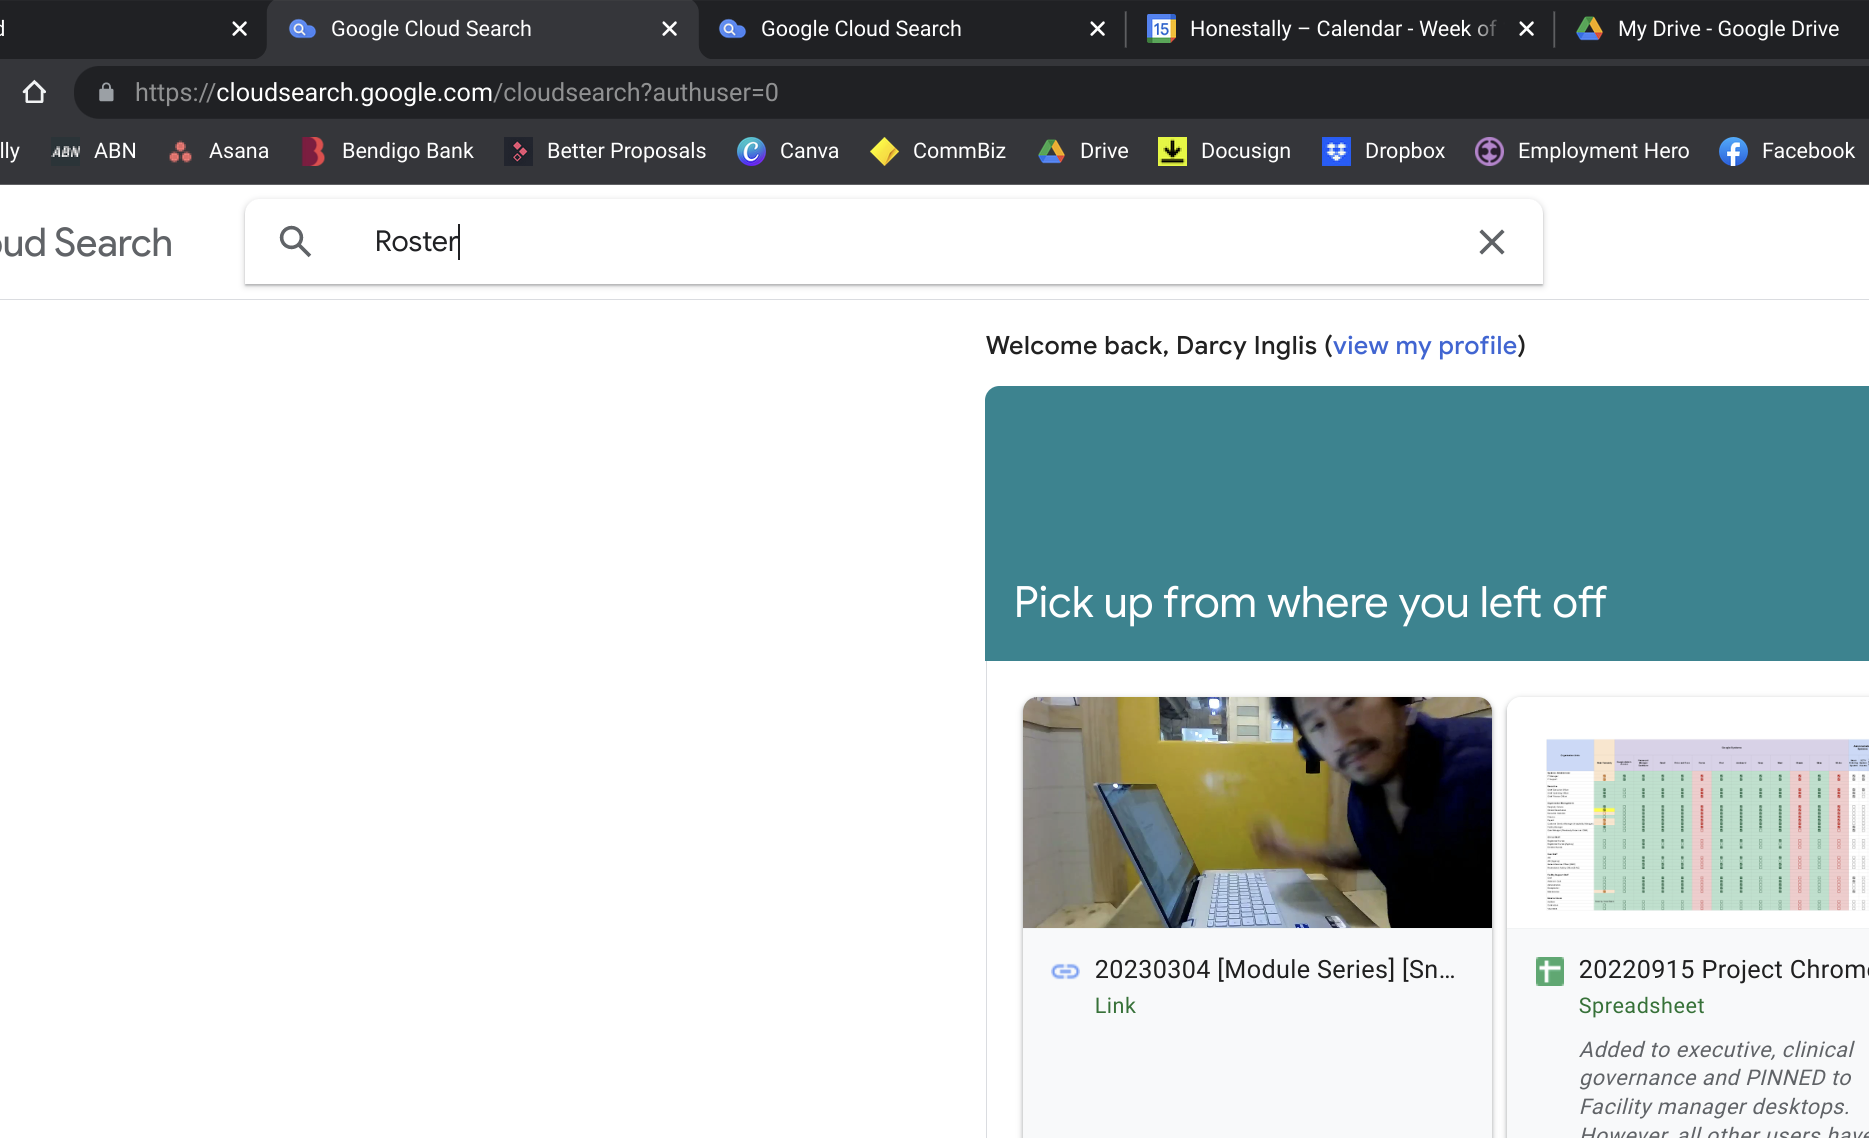Open the Asana bookmark
This screenshot has width=1869, height=1138.
pyautogui.click(x=220, y=151)
